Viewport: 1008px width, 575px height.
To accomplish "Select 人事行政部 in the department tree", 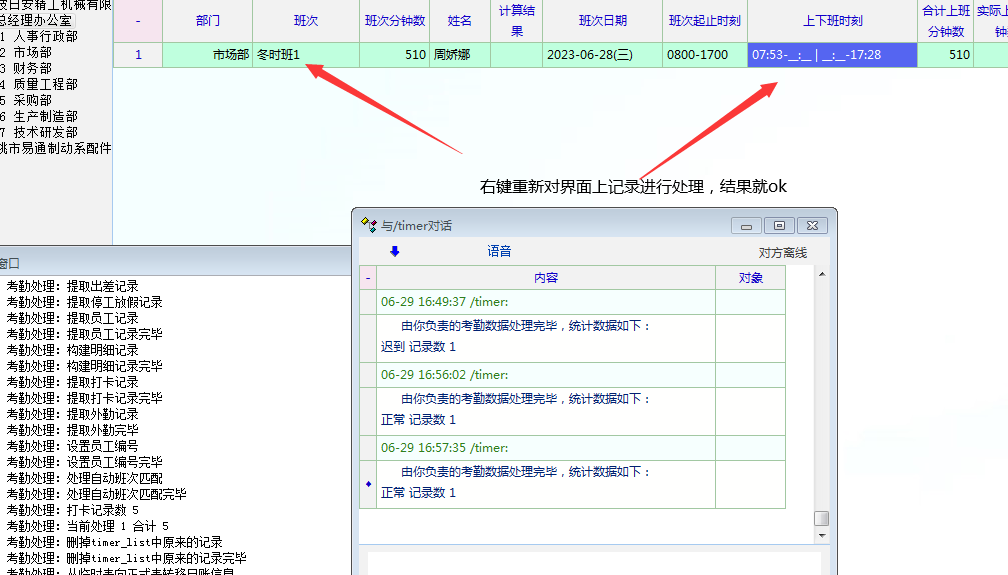I will pos(45,37).
